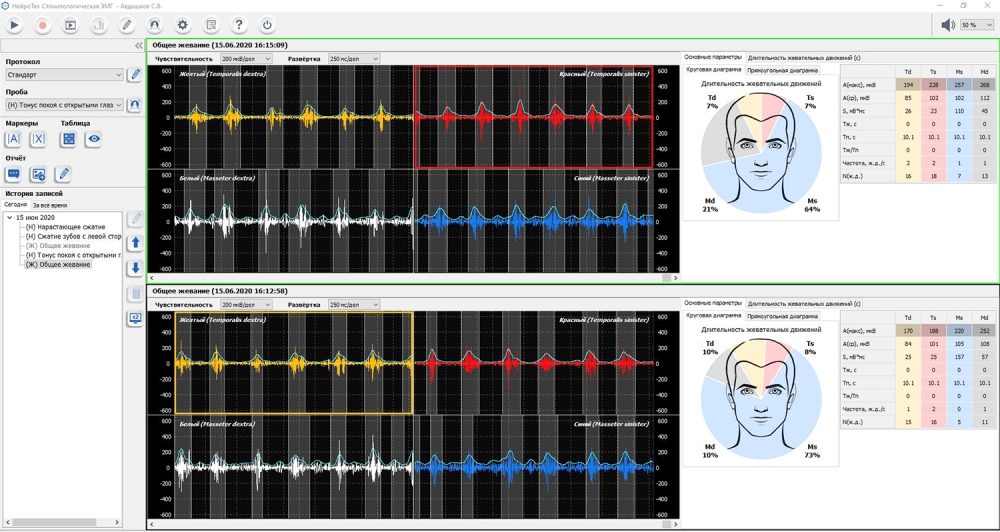Move record up with the blue up arrow
This screenshot has width=1000, height=532.
(x=136, y=243)
